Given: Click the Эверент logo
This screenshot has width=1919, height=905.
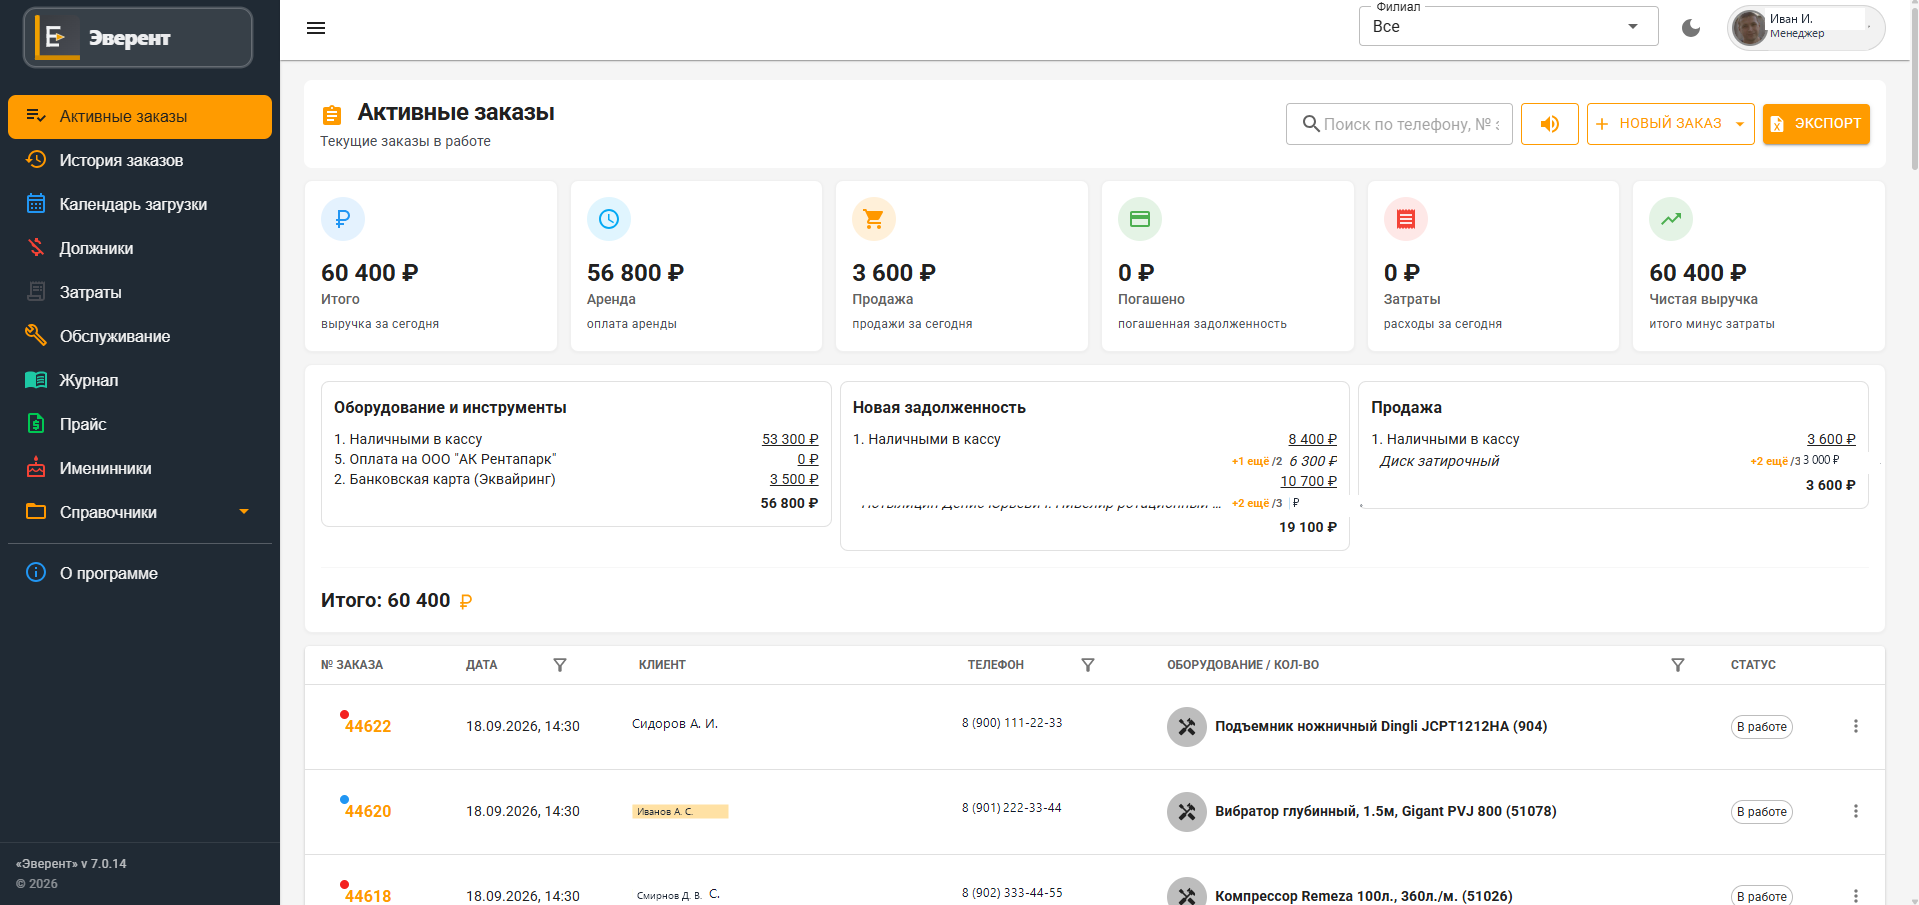Looking at the screenshot, I should (x=138, y=38).
